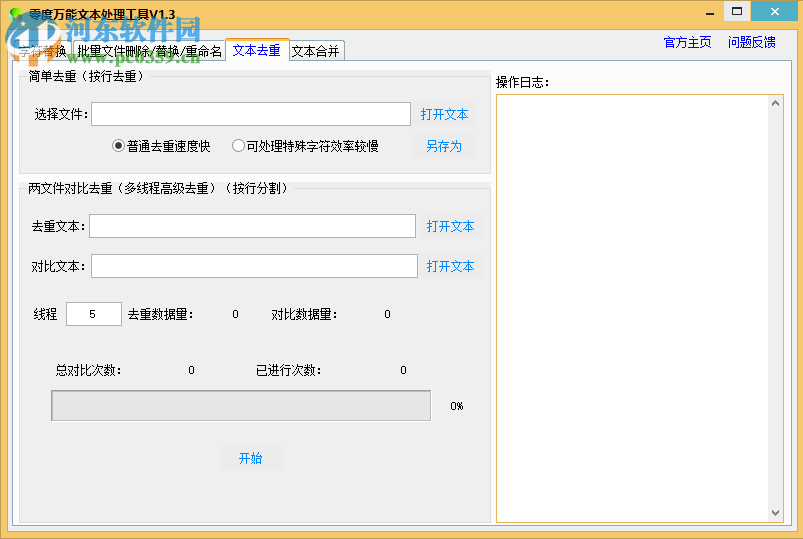This screenshot has width=803, height=539.
Task: Select the 文本去重 tab
Action: (x=257, y=50)
